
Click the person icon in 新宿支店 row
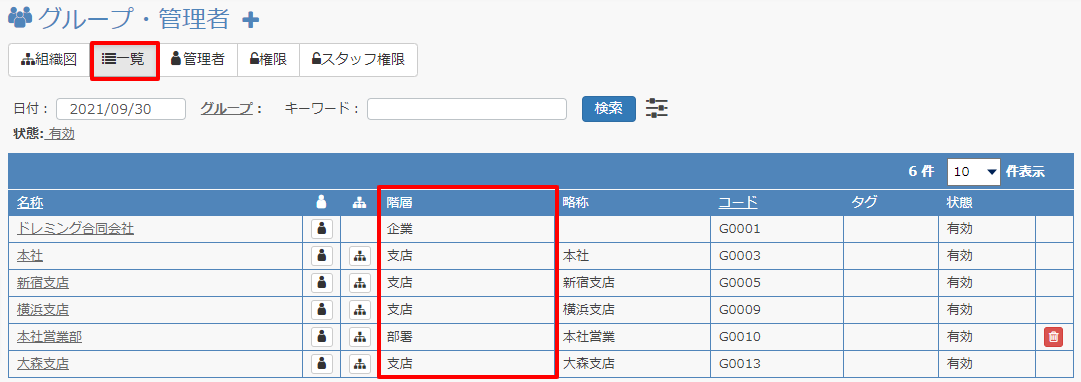point(321,283)
